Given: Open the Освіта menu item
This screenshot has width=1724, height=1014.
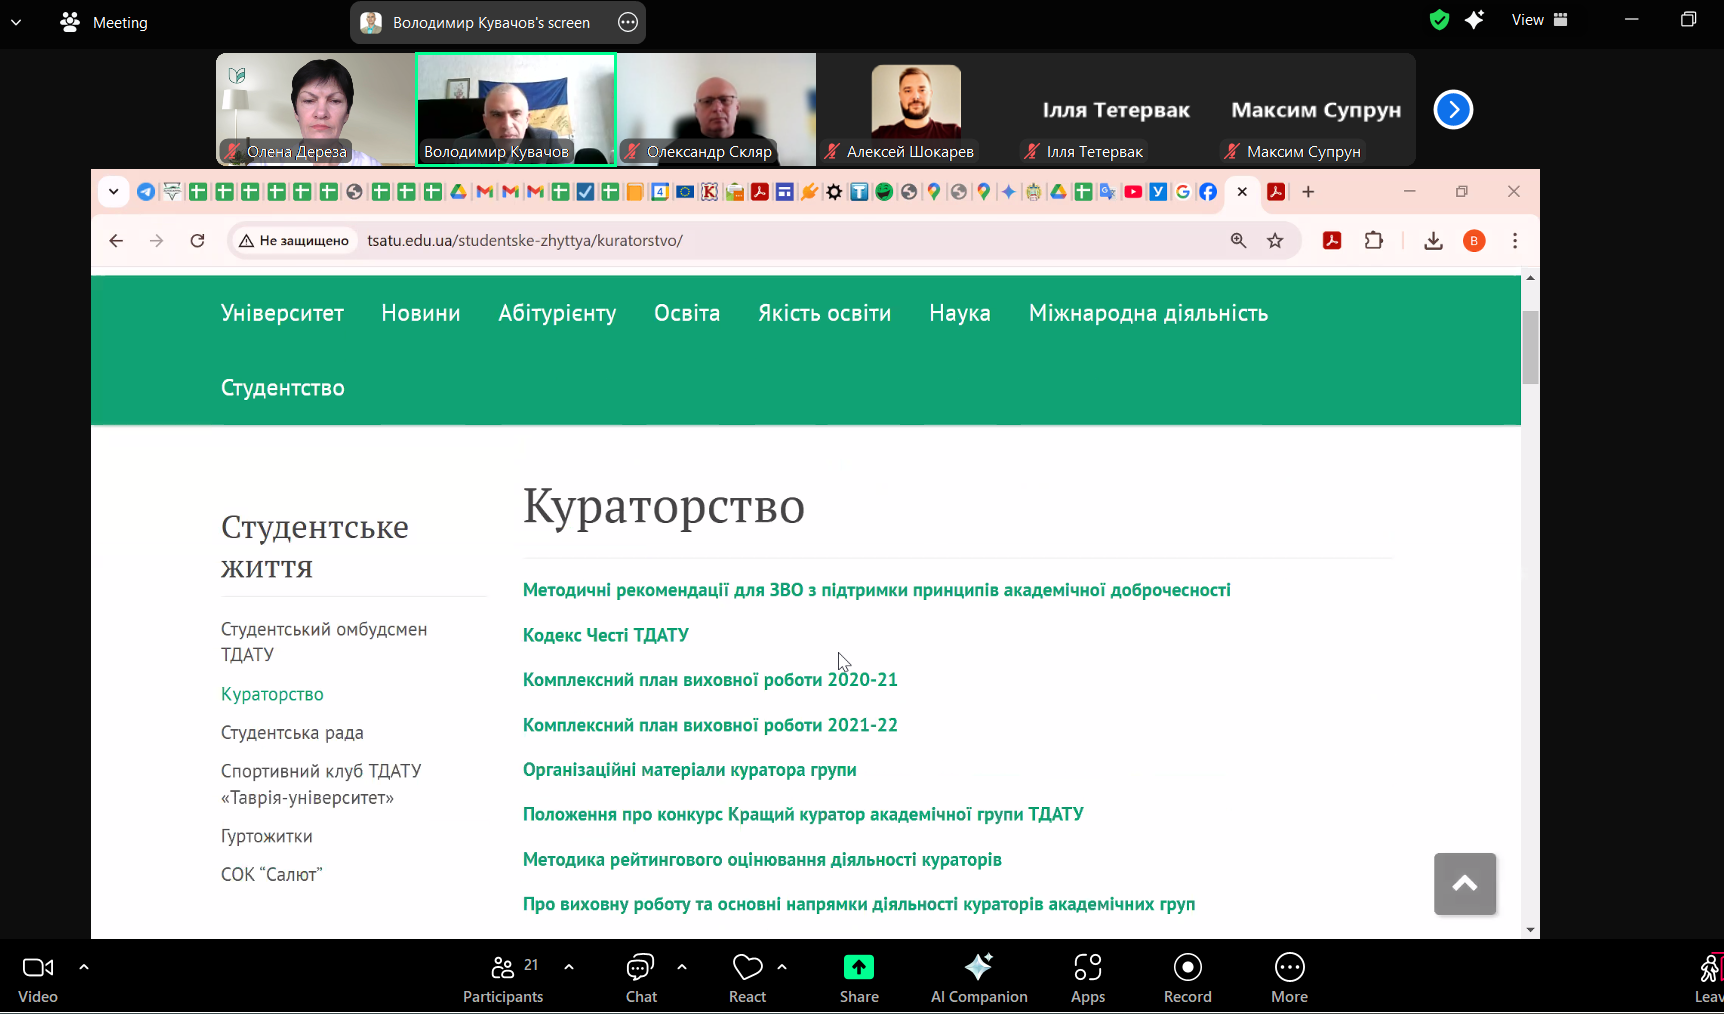Looking at the screenshot, I should click(686, 313).
